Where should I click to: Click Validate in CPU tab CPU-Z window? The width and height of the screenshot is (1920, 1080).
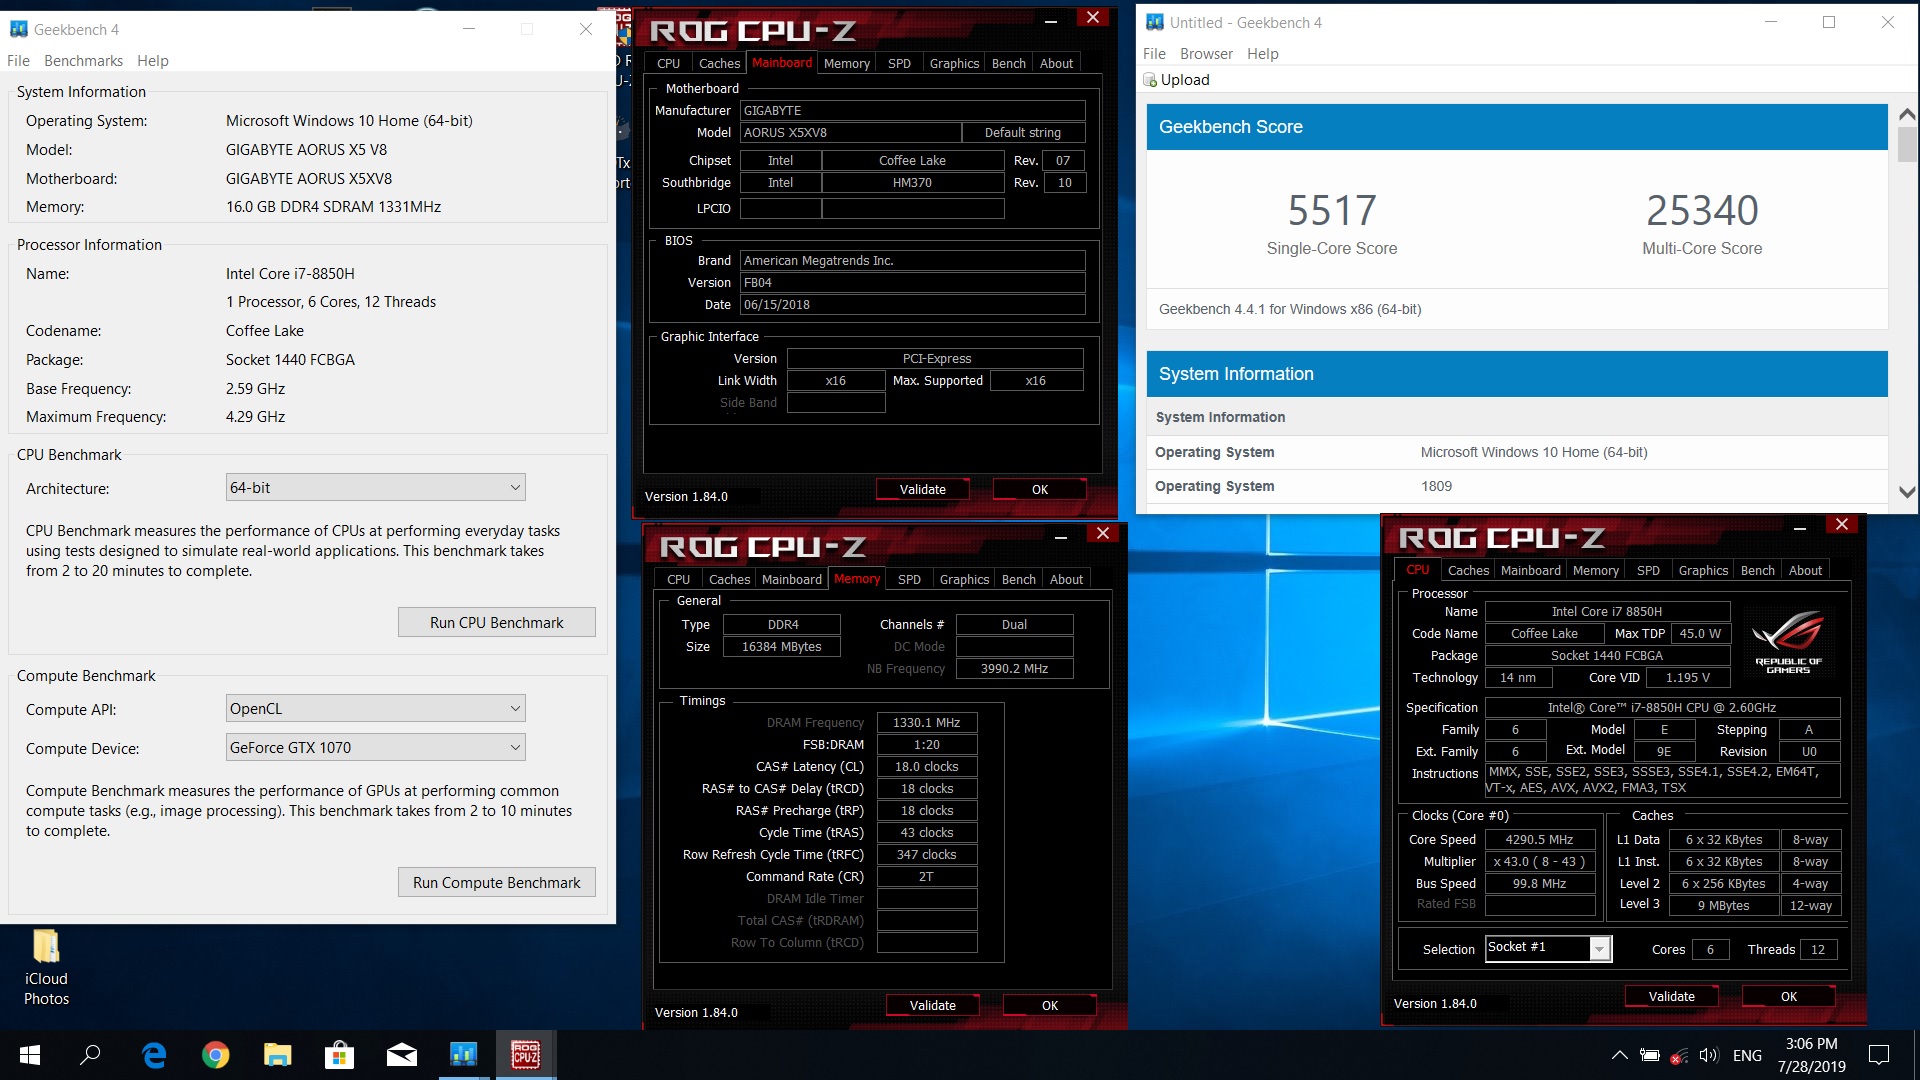tap(1671, 996)
